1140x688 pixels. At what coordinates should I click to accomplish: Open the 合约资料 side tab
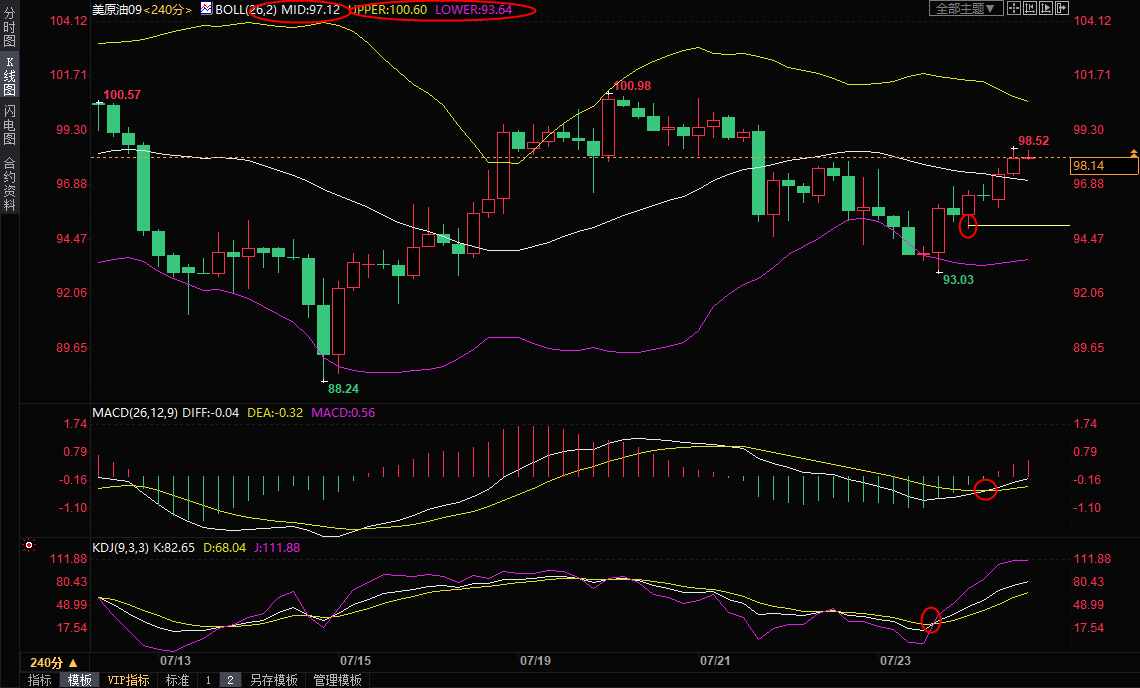[x=9, y=183]
